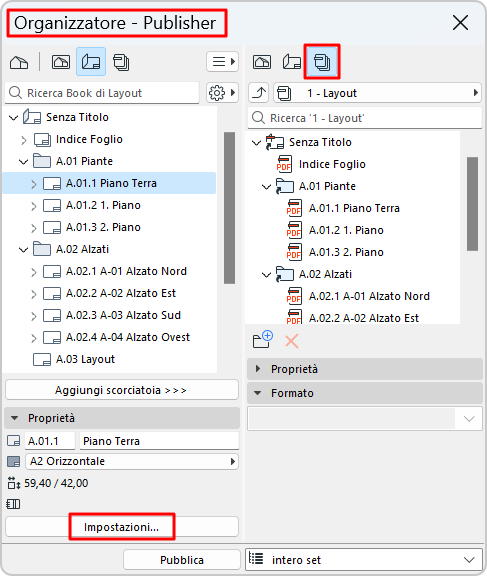Screen dimensions: 487x576
Task: Collapse A.02 Alzati folder in right tree
Action: [x=266, y=275]
